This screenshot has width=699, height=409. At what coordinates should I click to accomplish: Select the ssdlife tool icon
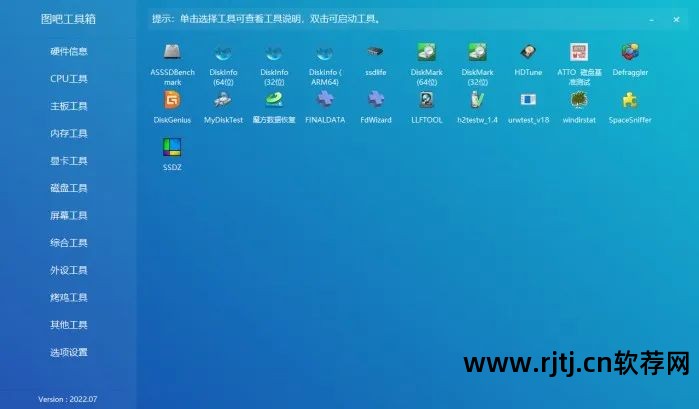(375, 52)
